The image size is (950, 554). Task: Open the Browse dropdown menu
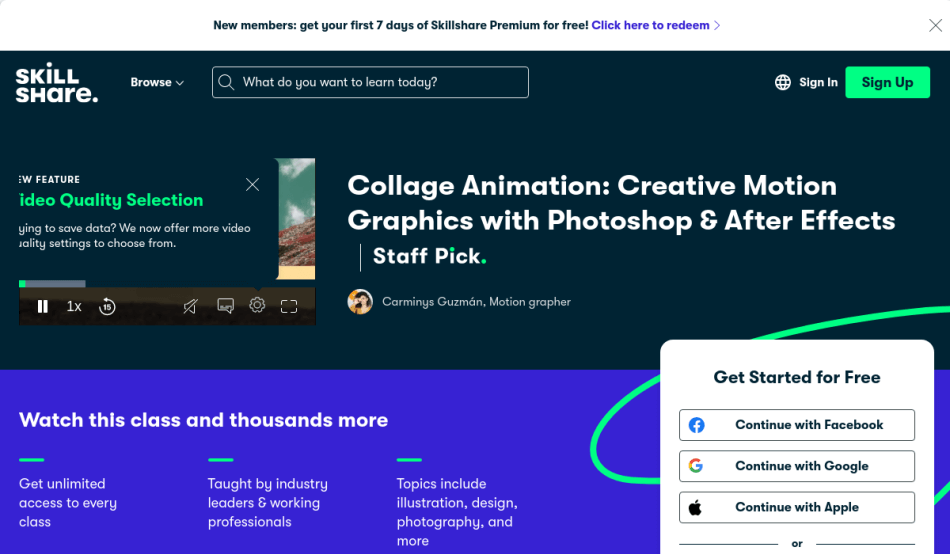(157, 82)
